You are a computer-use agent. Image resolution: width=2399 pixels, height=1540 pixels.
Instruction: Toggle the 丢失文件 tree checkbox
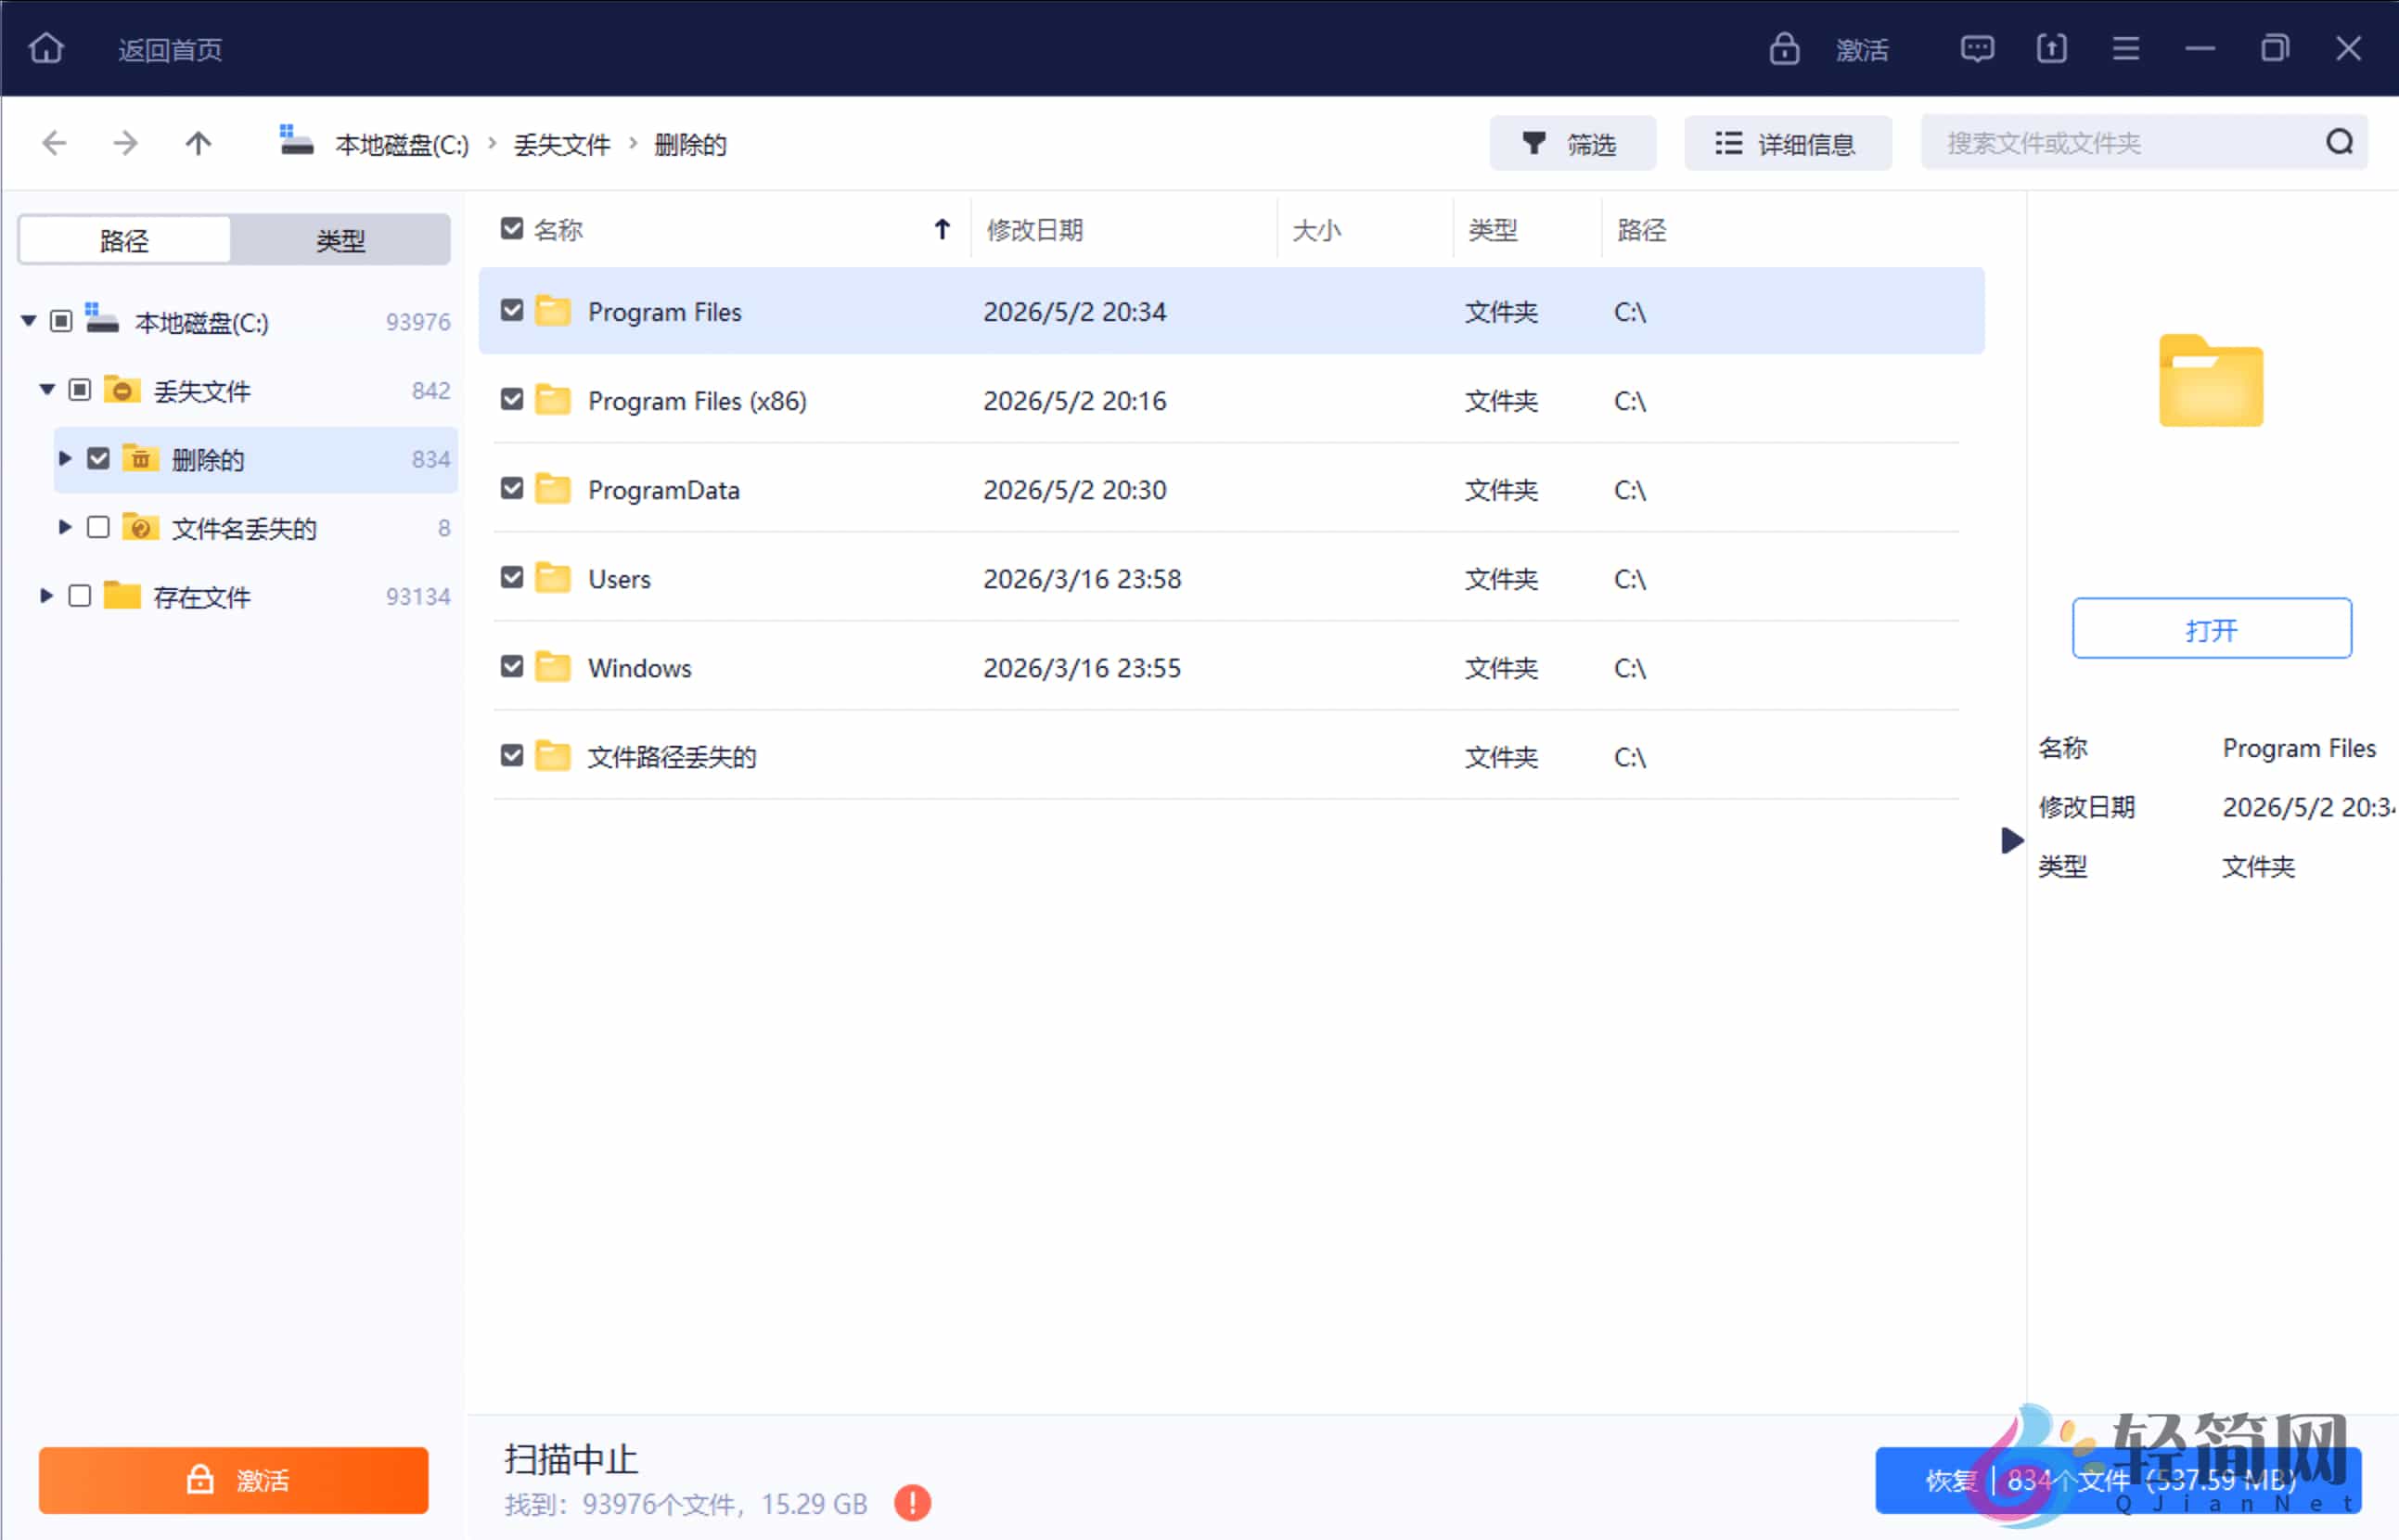point(80,389)
